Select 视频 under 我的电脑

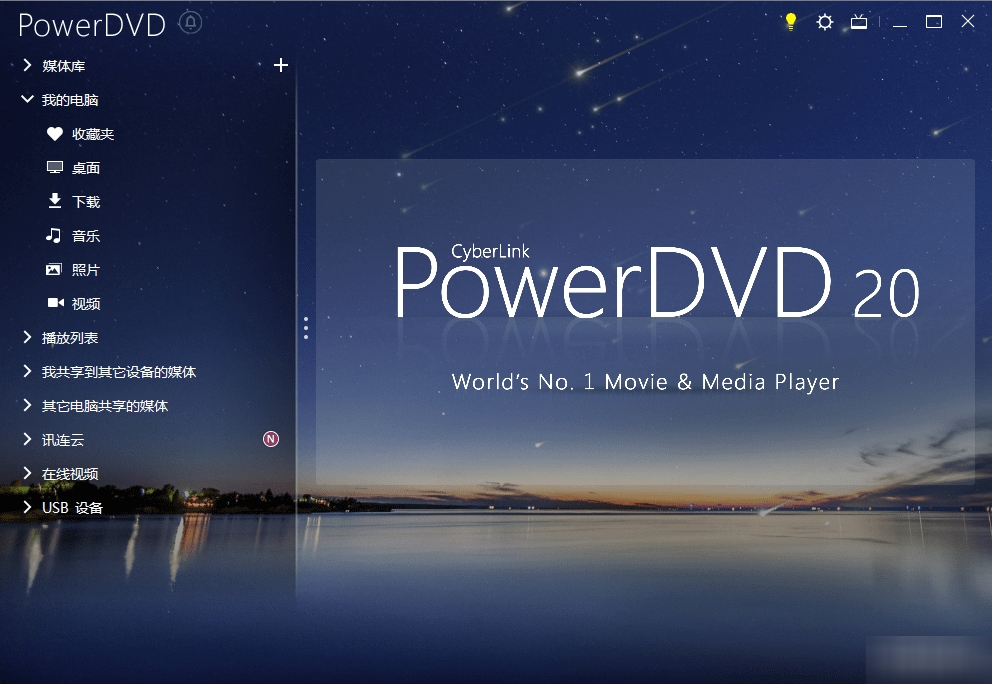tap(85, 304)
